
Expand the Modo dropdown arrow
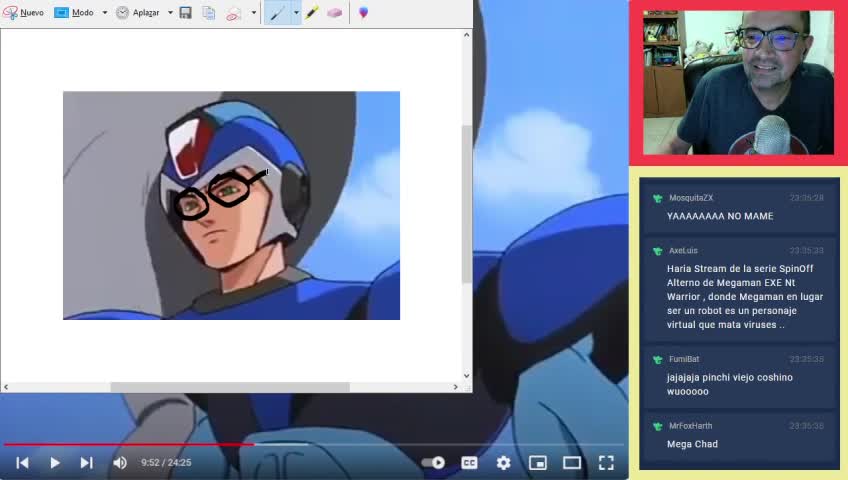[x=105, y=12]
